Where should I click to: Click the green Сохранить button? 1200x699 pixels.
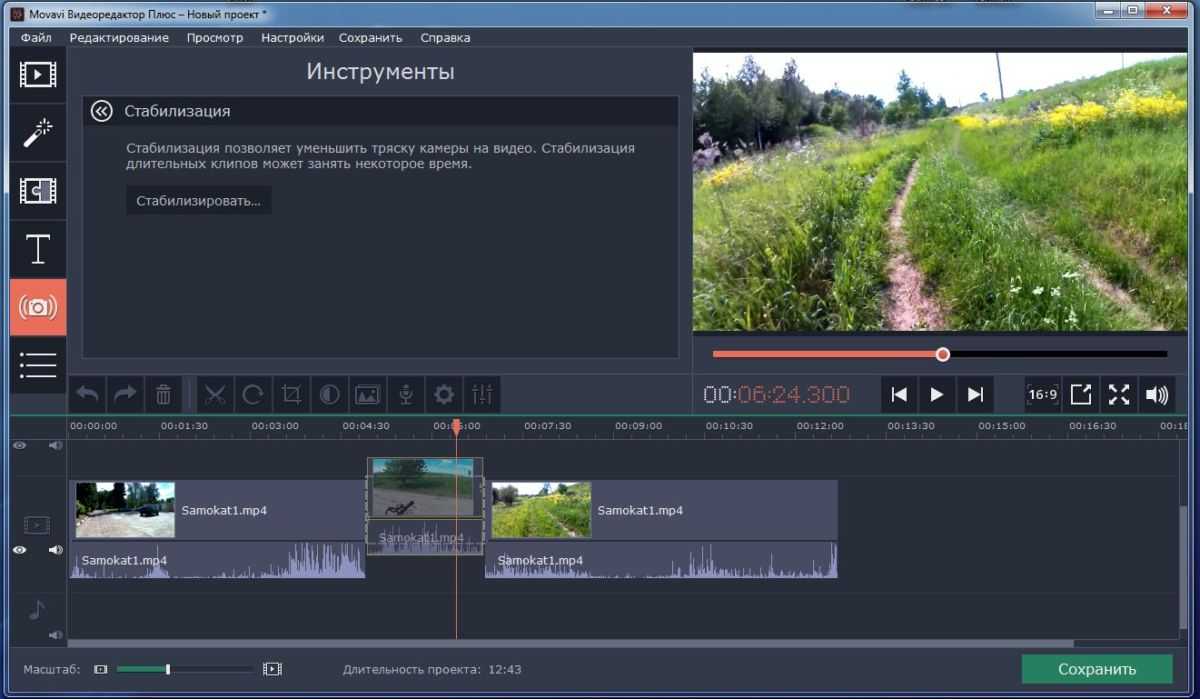click(1097, 669)
